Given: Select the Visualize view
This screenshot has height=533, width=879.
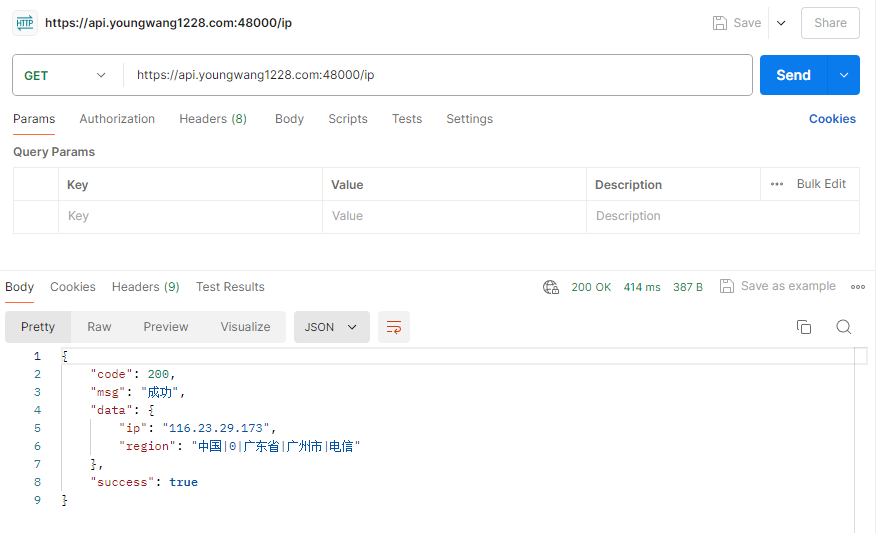Looking at the screenshot, I should click(246, 327).
